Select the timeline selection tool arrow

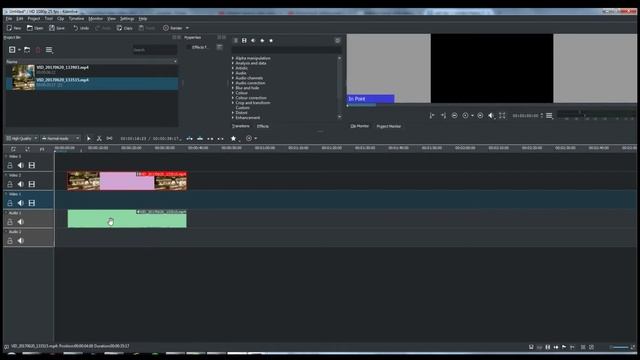click(89, 138)
